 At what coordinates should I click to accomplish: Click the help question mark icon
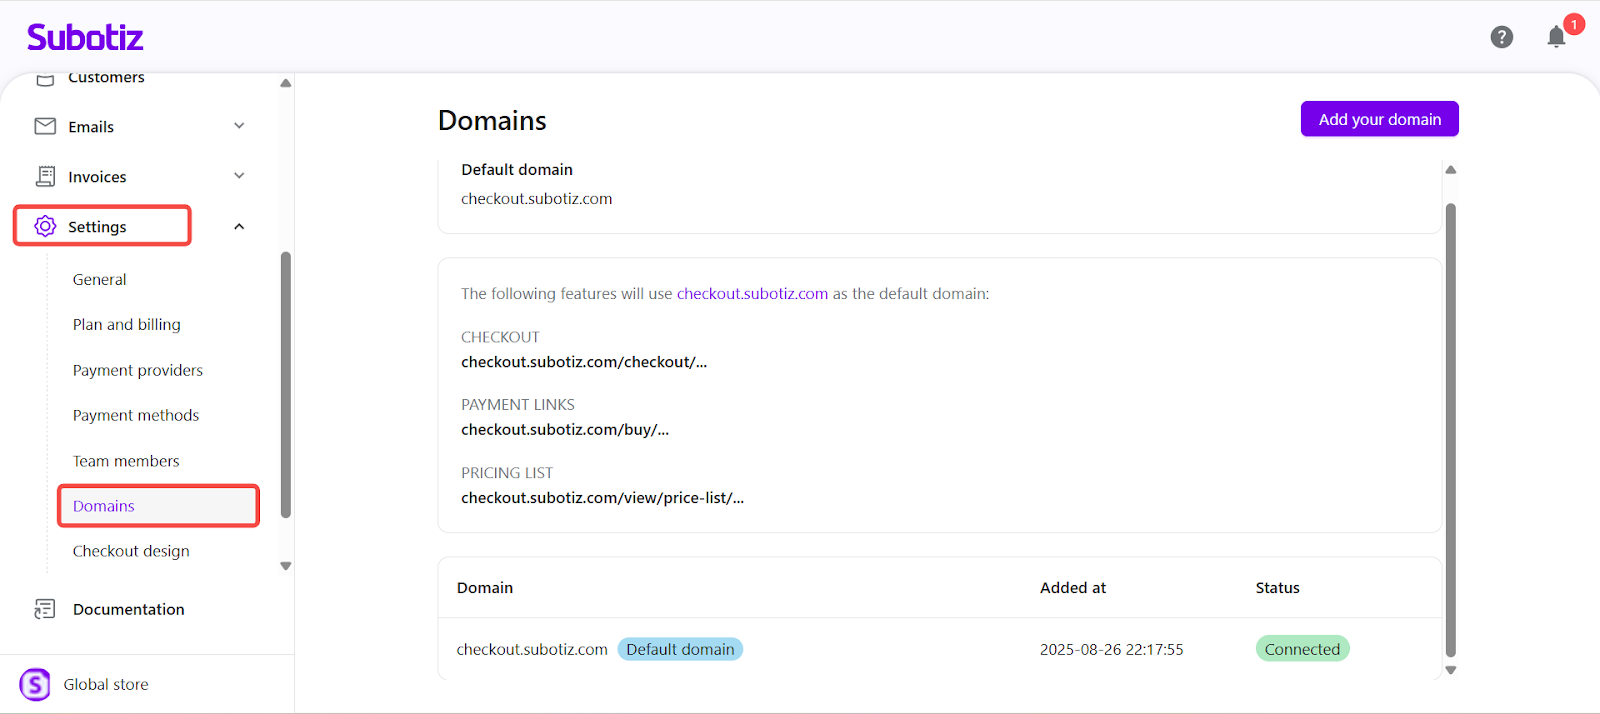(x=1501, y=37)
